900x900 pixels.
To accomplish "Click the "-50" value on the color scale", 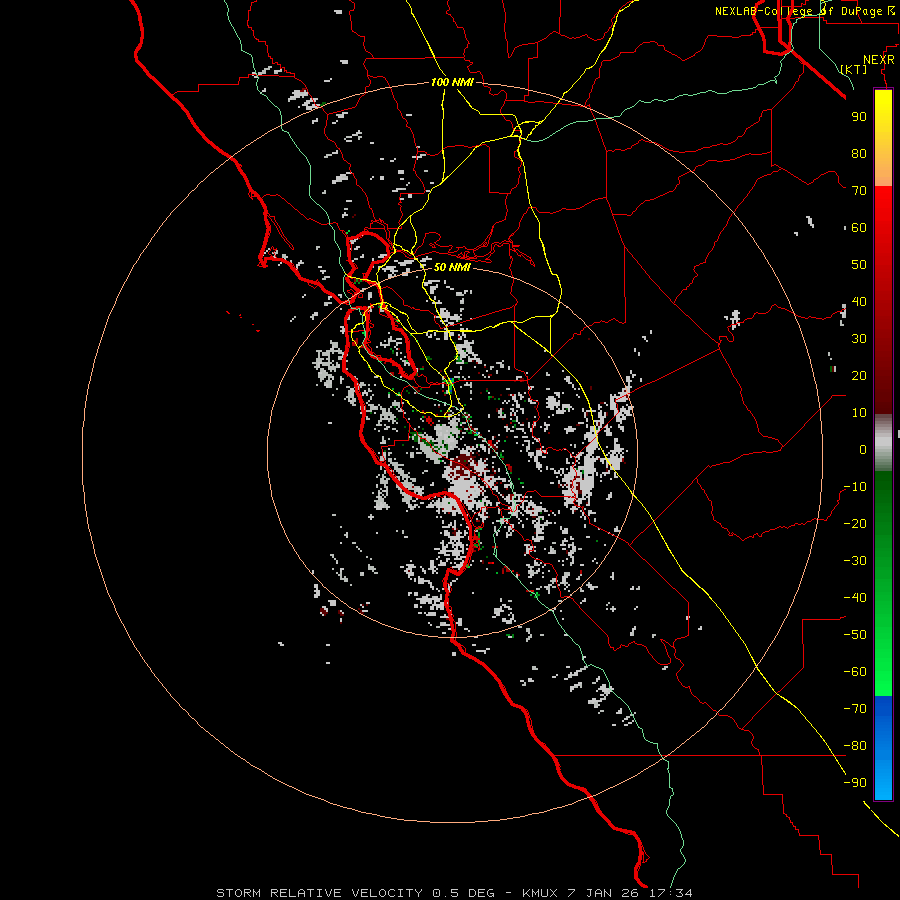I will [855, 635].
